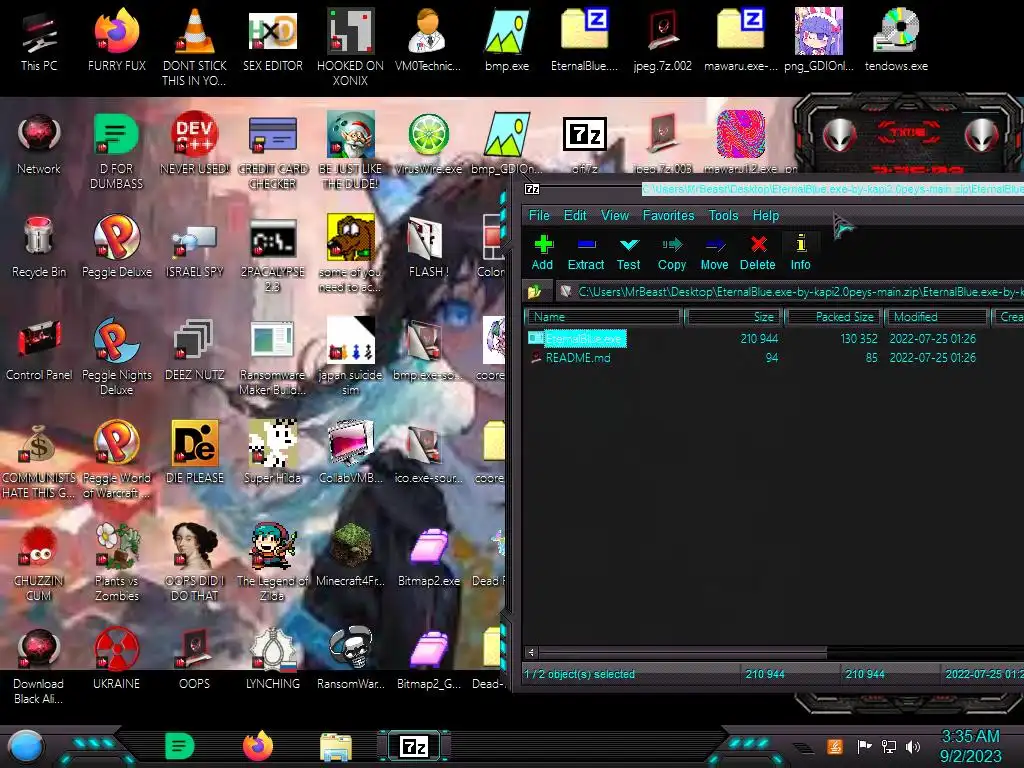Open the Help menu in 7-Zip

click(765, 216)
